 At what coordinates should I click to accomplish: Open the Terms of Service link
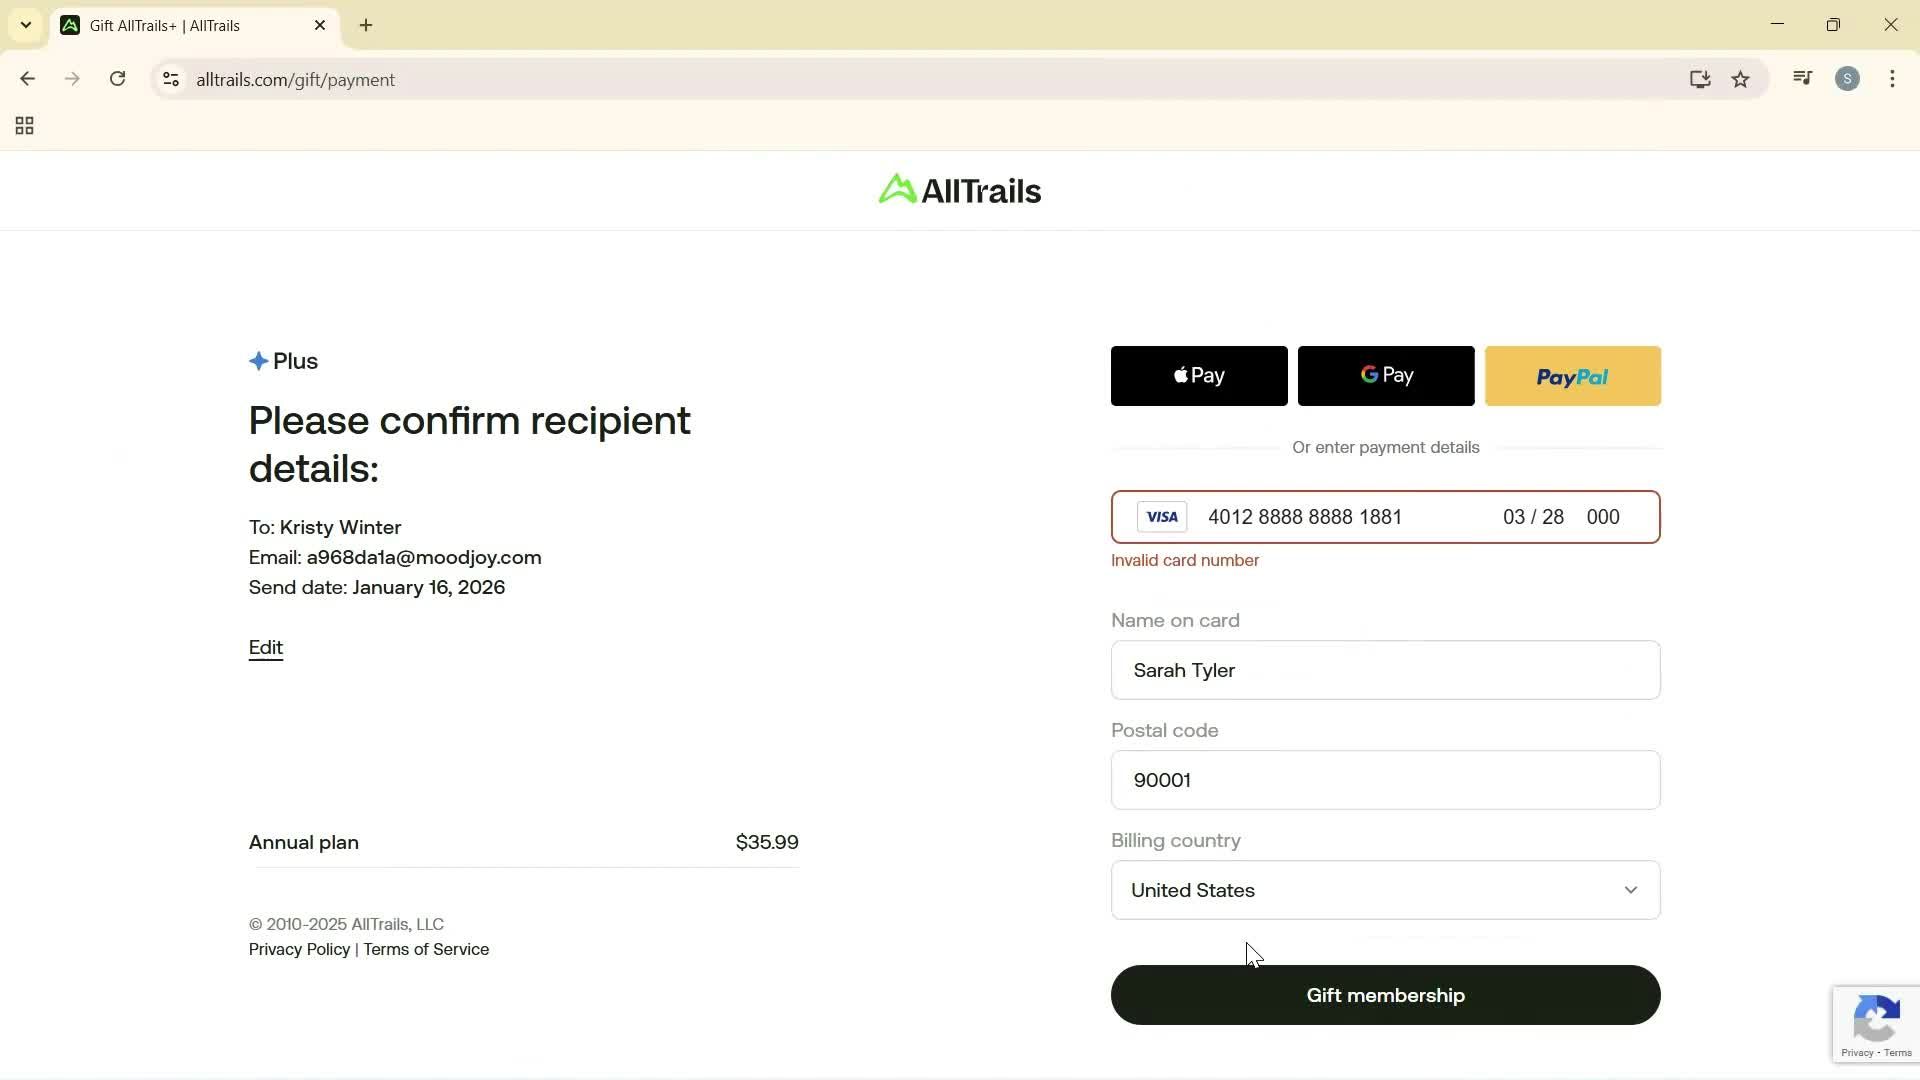click(426, 949)
